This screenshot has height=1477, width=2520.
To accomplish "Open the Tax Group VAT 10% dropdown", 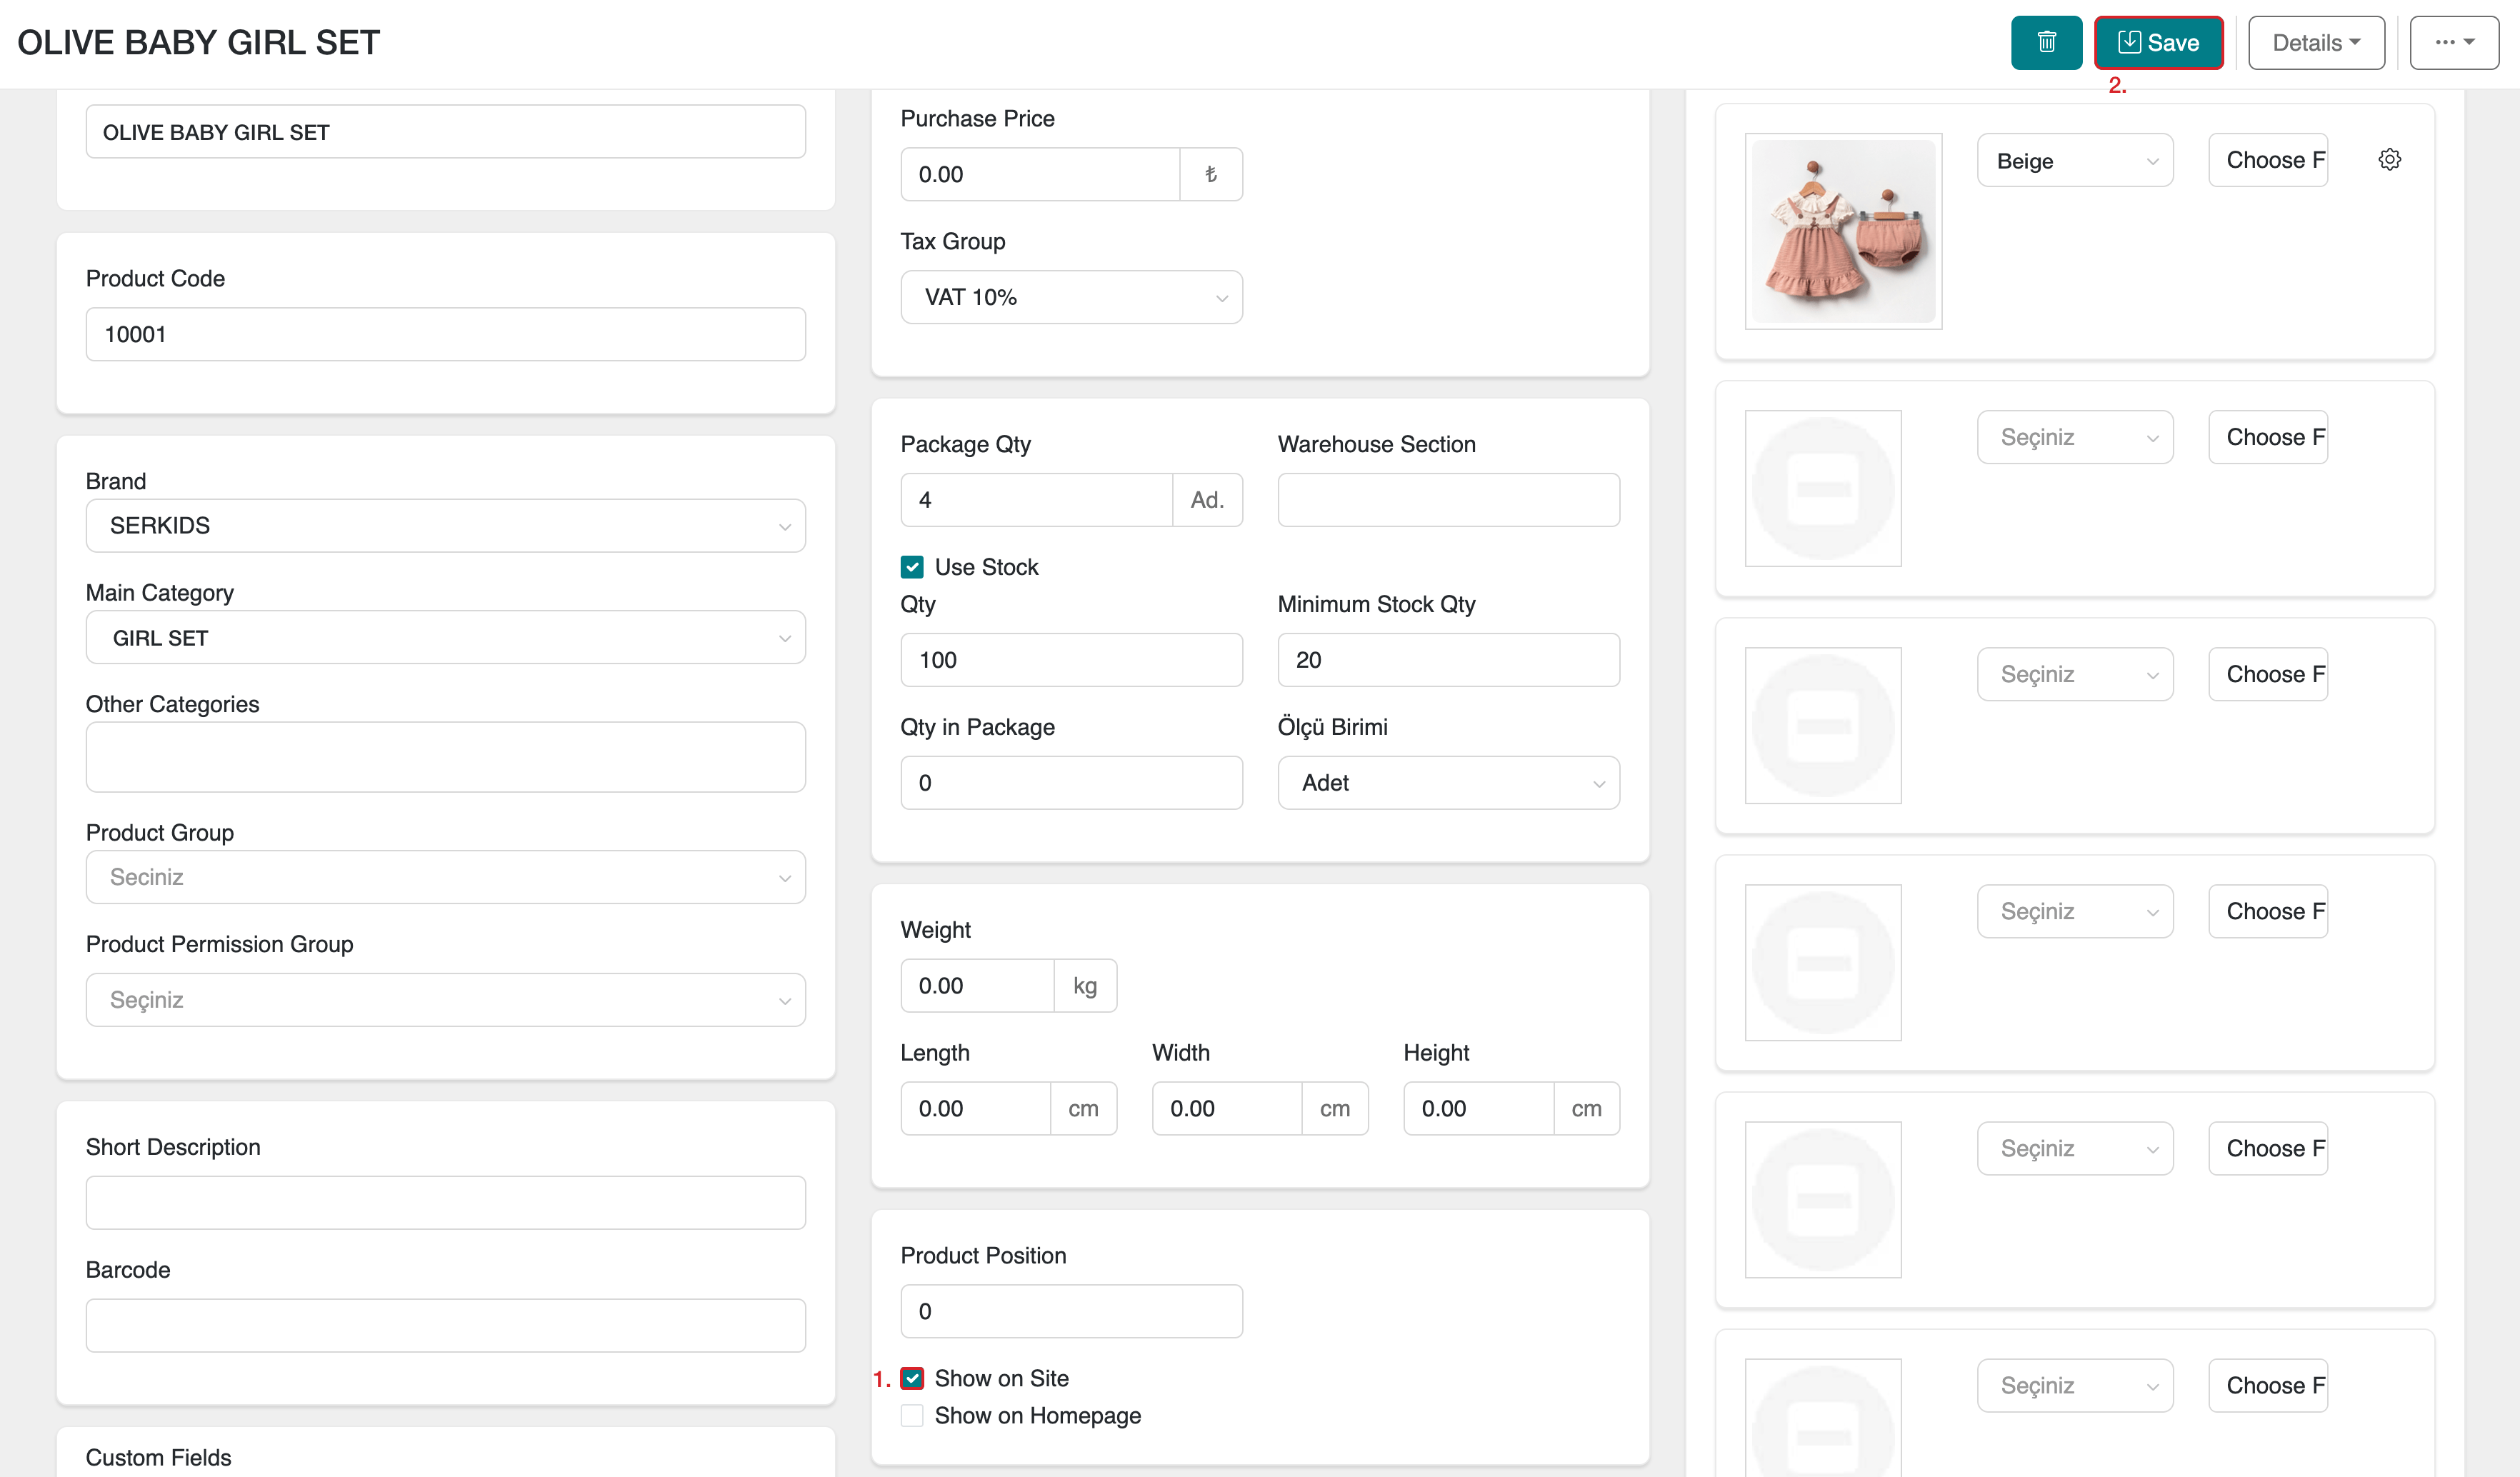I will tap(1070, 298).
